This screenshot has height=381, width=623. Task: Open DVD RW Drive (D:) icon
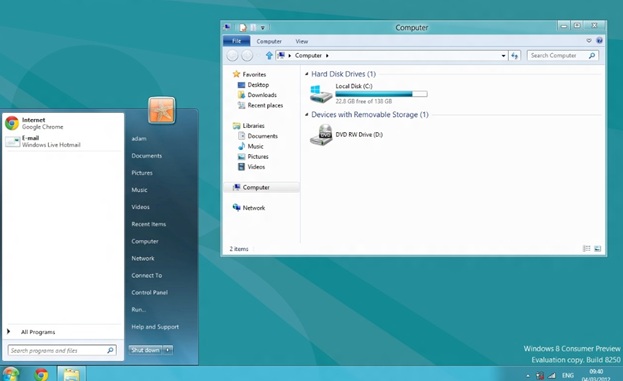click(x=321, y=135)
